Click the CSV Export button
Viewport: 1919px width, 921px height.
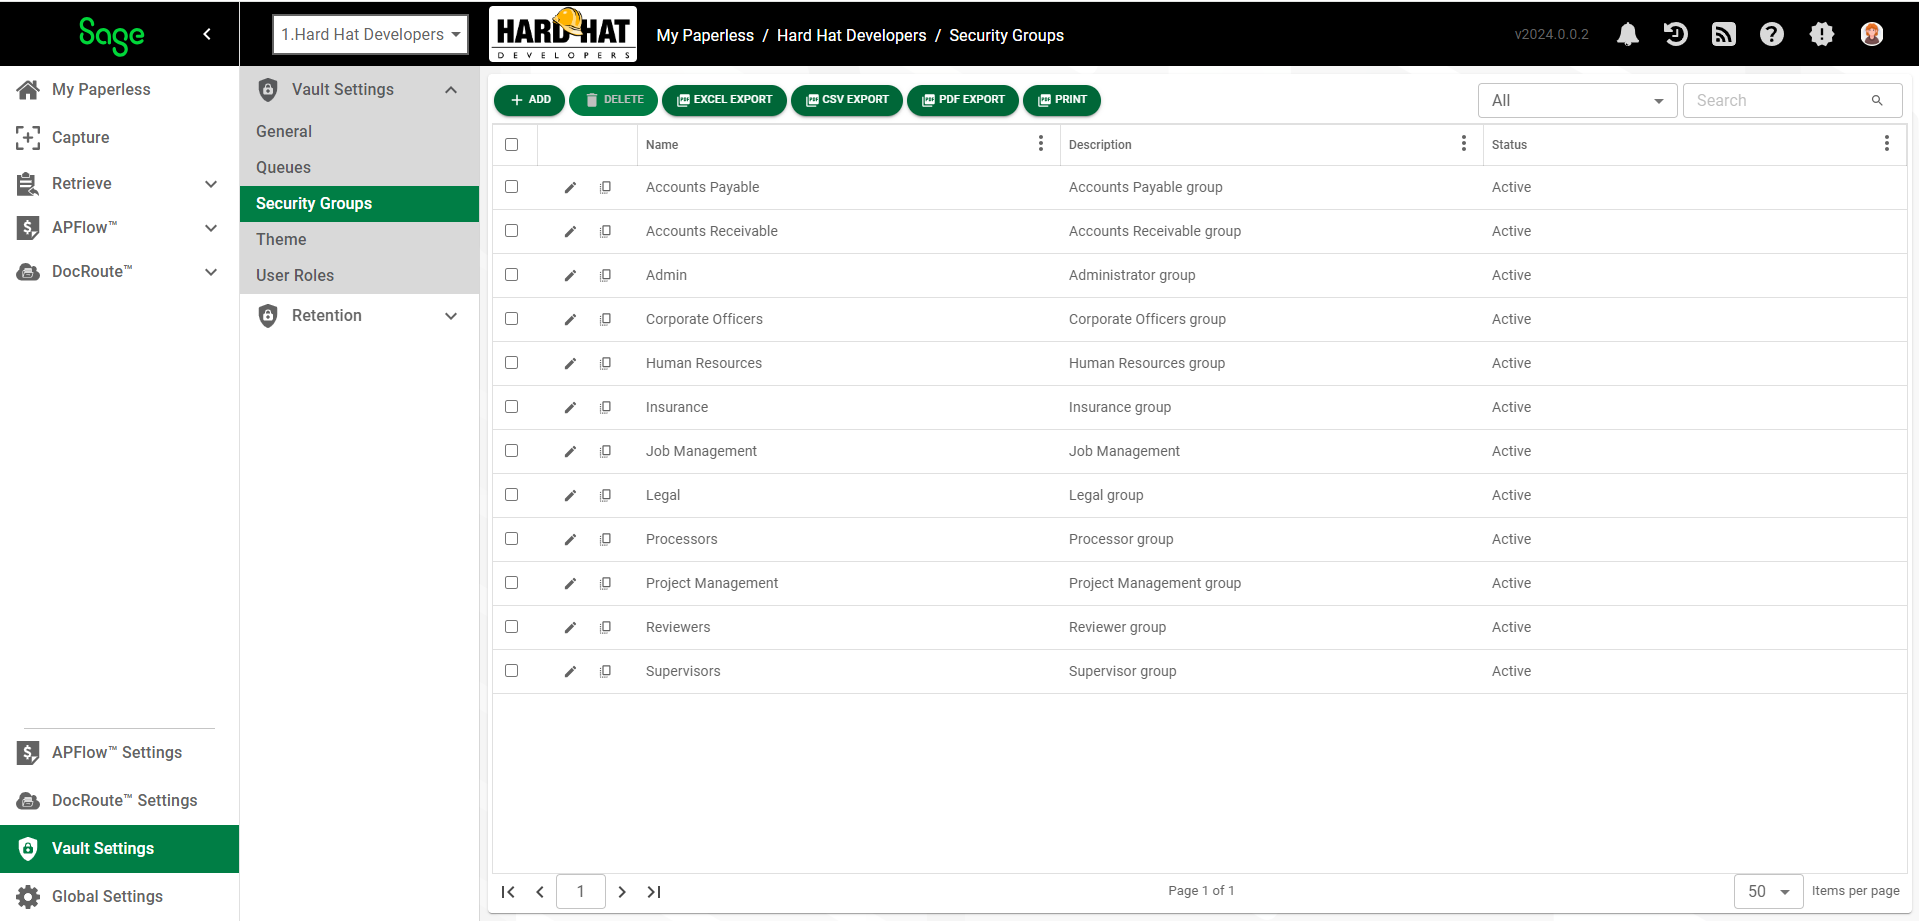point(847,100)
